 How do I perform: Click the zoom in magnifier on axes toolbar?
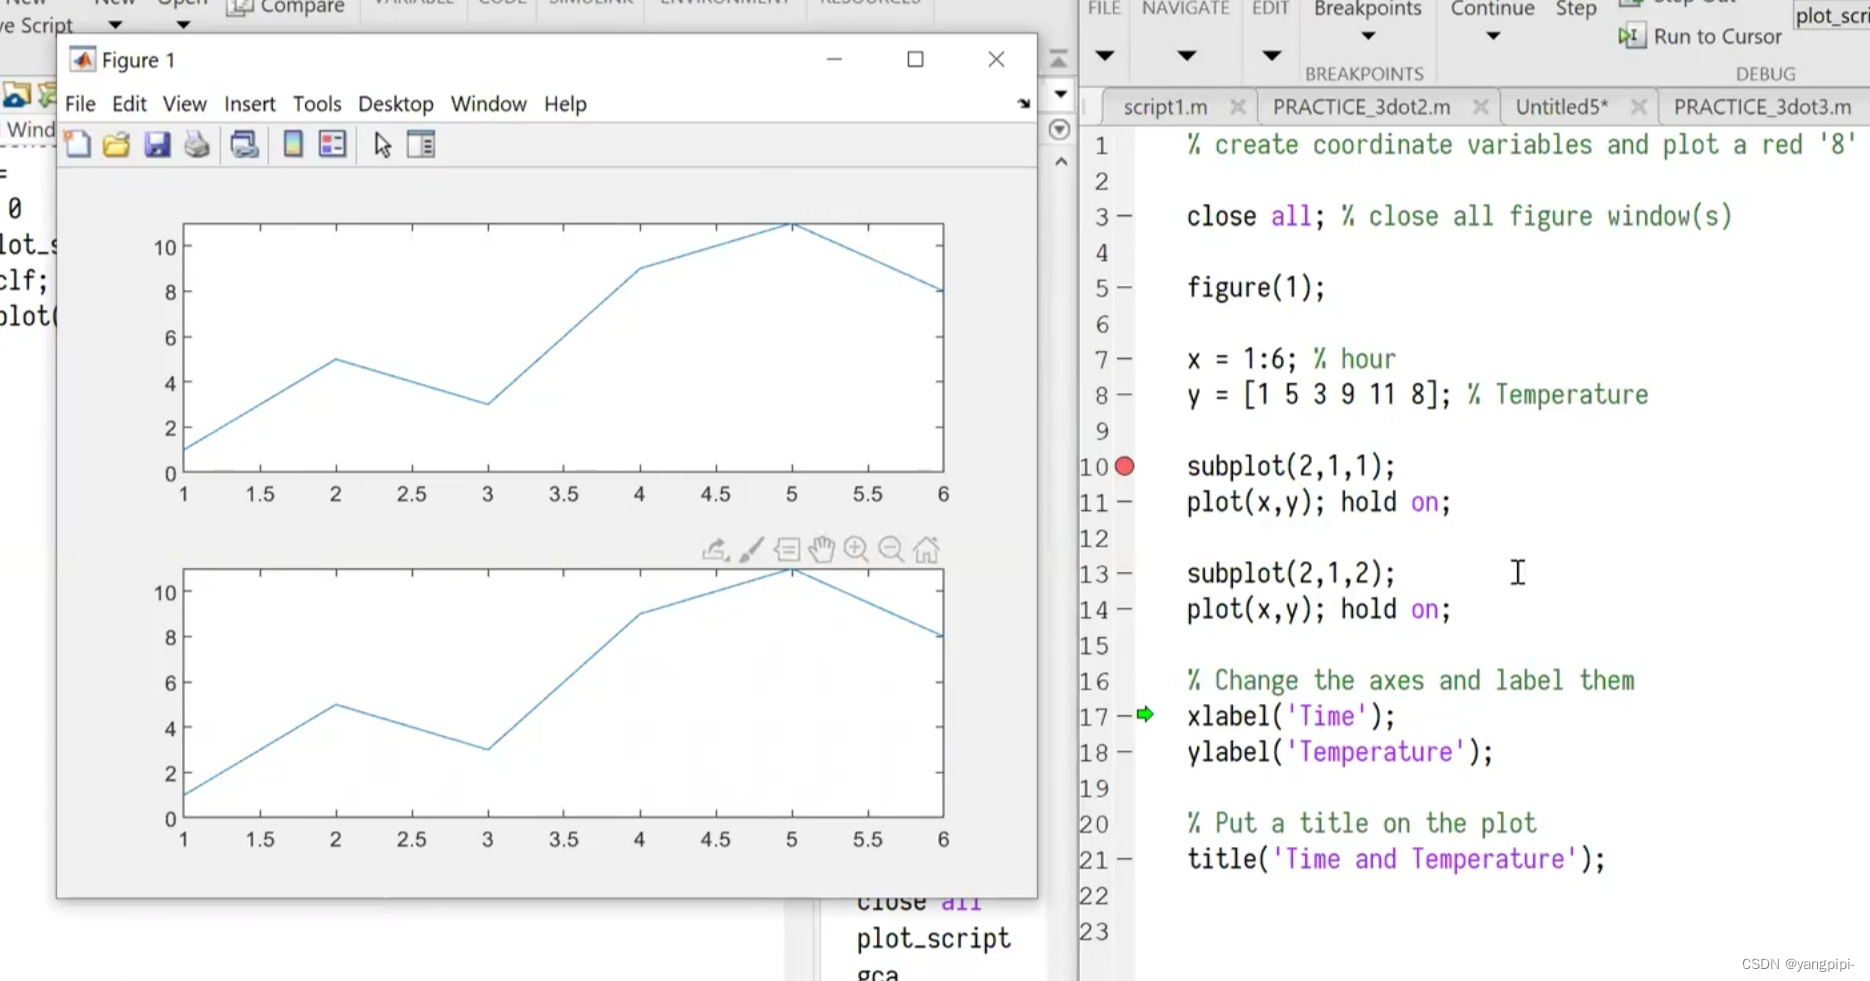pos(856,549)
